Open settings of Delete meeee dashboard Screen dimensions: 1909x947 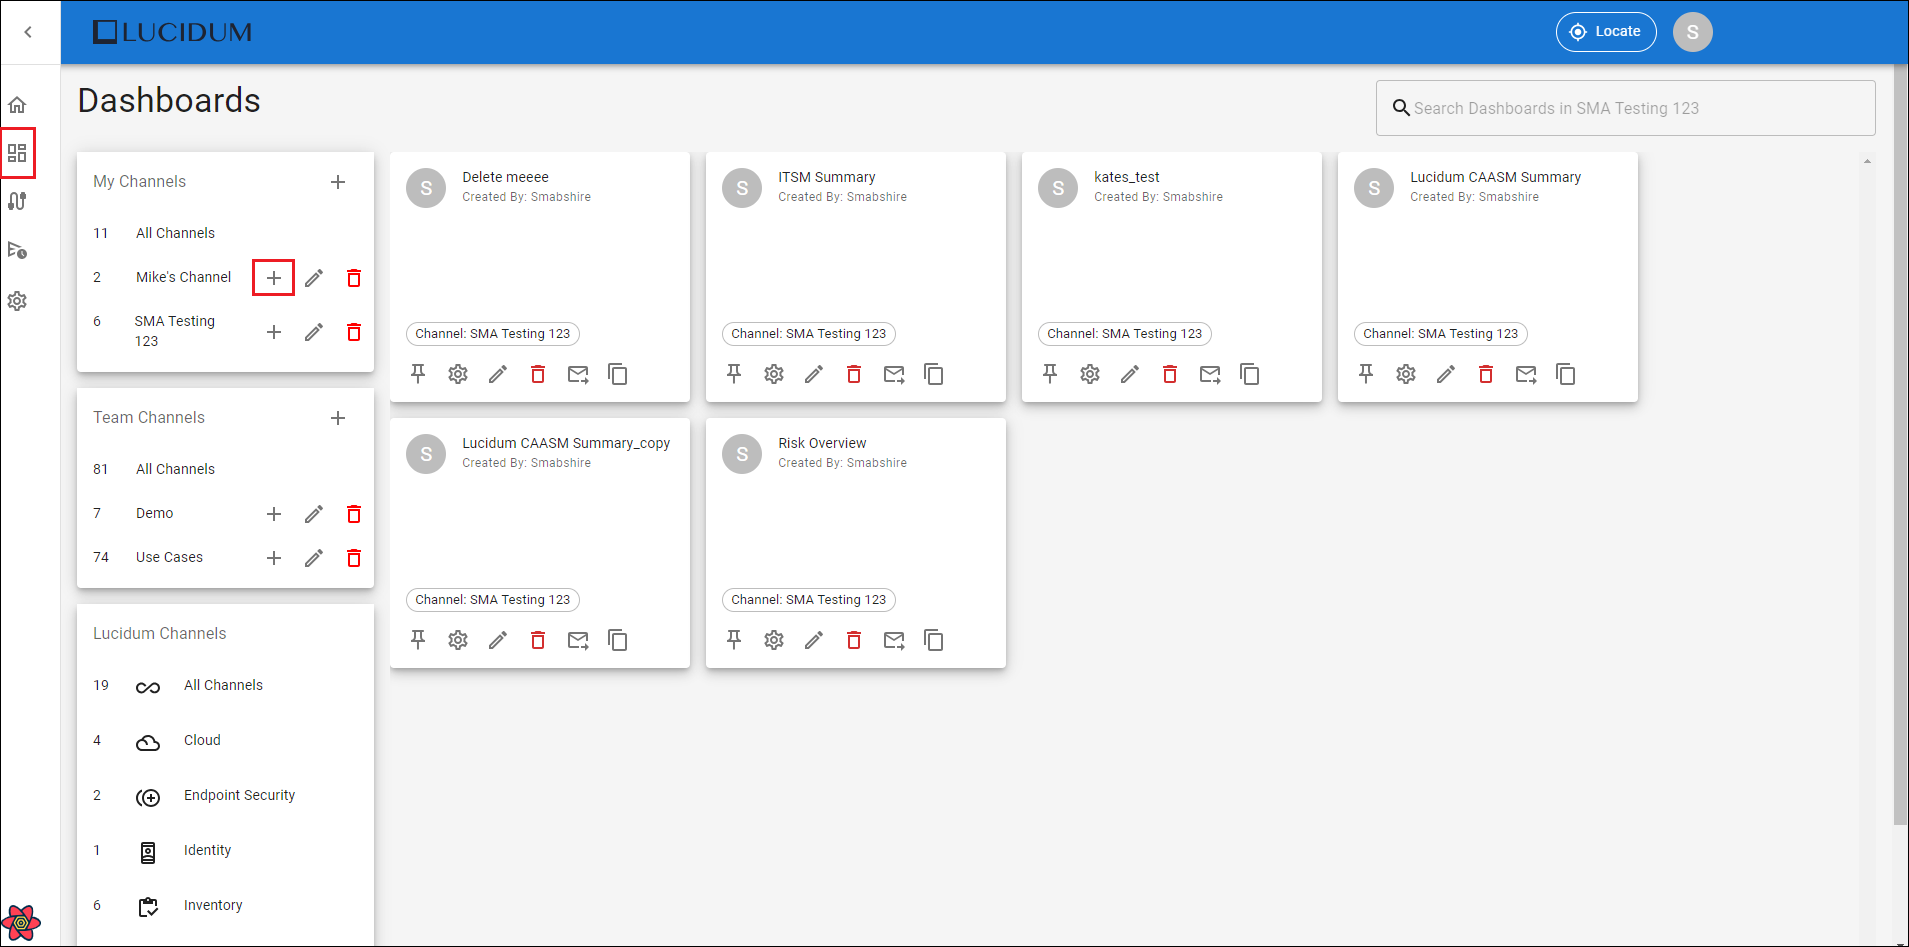[x=458, y=374]
